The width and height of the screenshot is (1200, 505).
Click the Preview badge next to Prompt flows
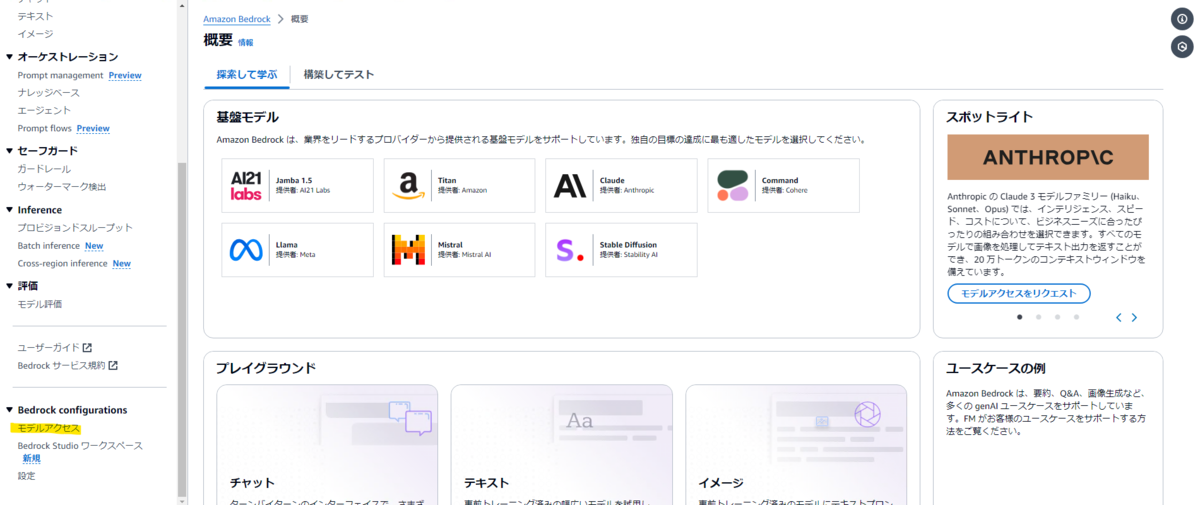(x=93, y=128)
